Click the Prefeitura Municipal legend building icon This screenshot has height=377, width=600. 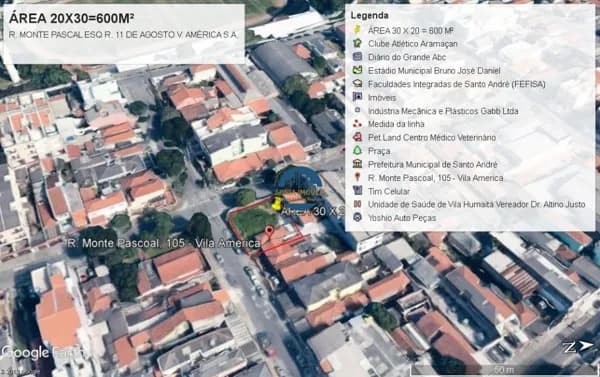point(357,164)
